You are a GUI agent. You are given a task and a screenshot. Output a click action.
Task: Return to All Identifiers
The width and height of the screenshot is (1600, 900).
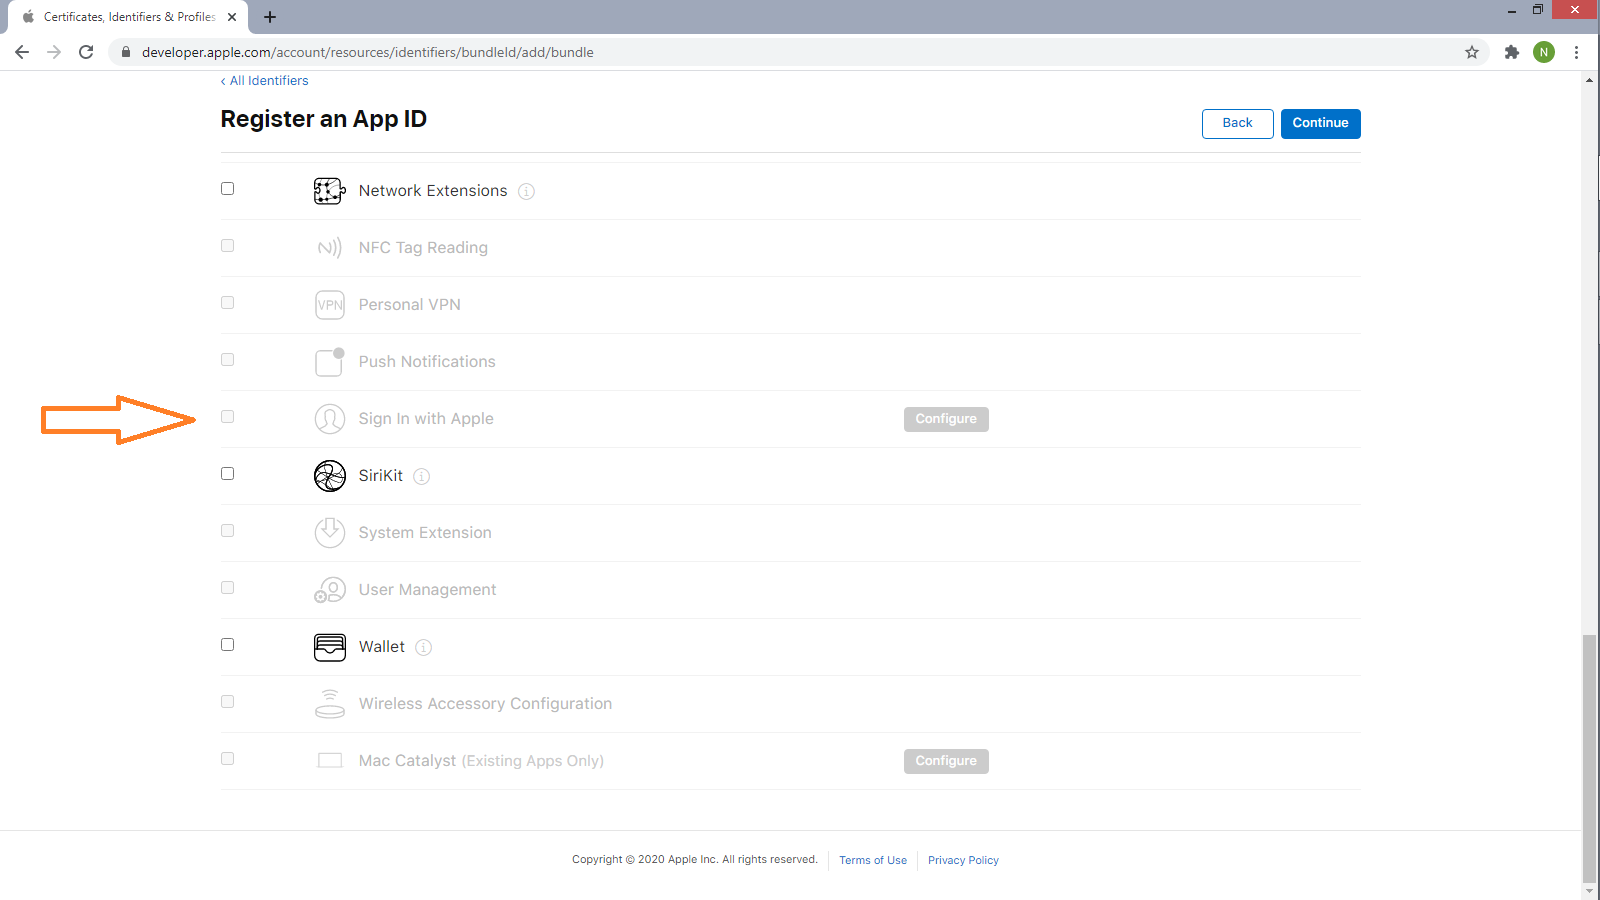point(265,81)
